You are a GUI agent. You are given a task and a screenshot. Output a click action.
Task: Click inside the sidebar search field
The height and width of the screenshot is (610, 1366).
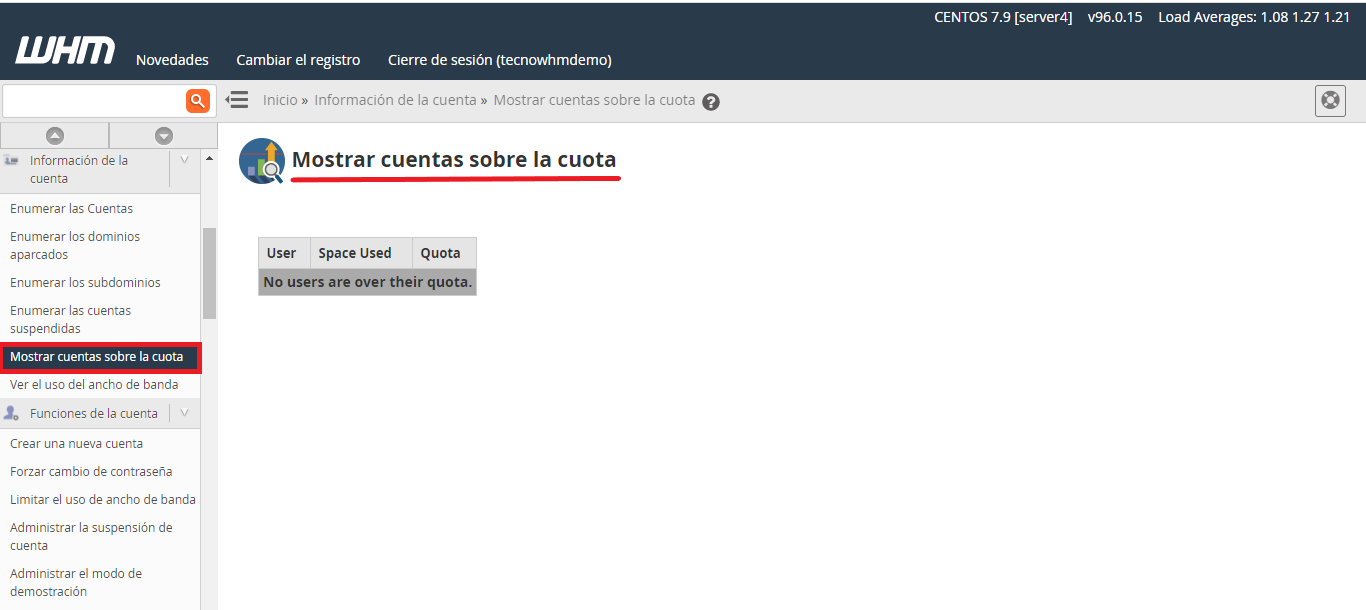tap(93, 100)
